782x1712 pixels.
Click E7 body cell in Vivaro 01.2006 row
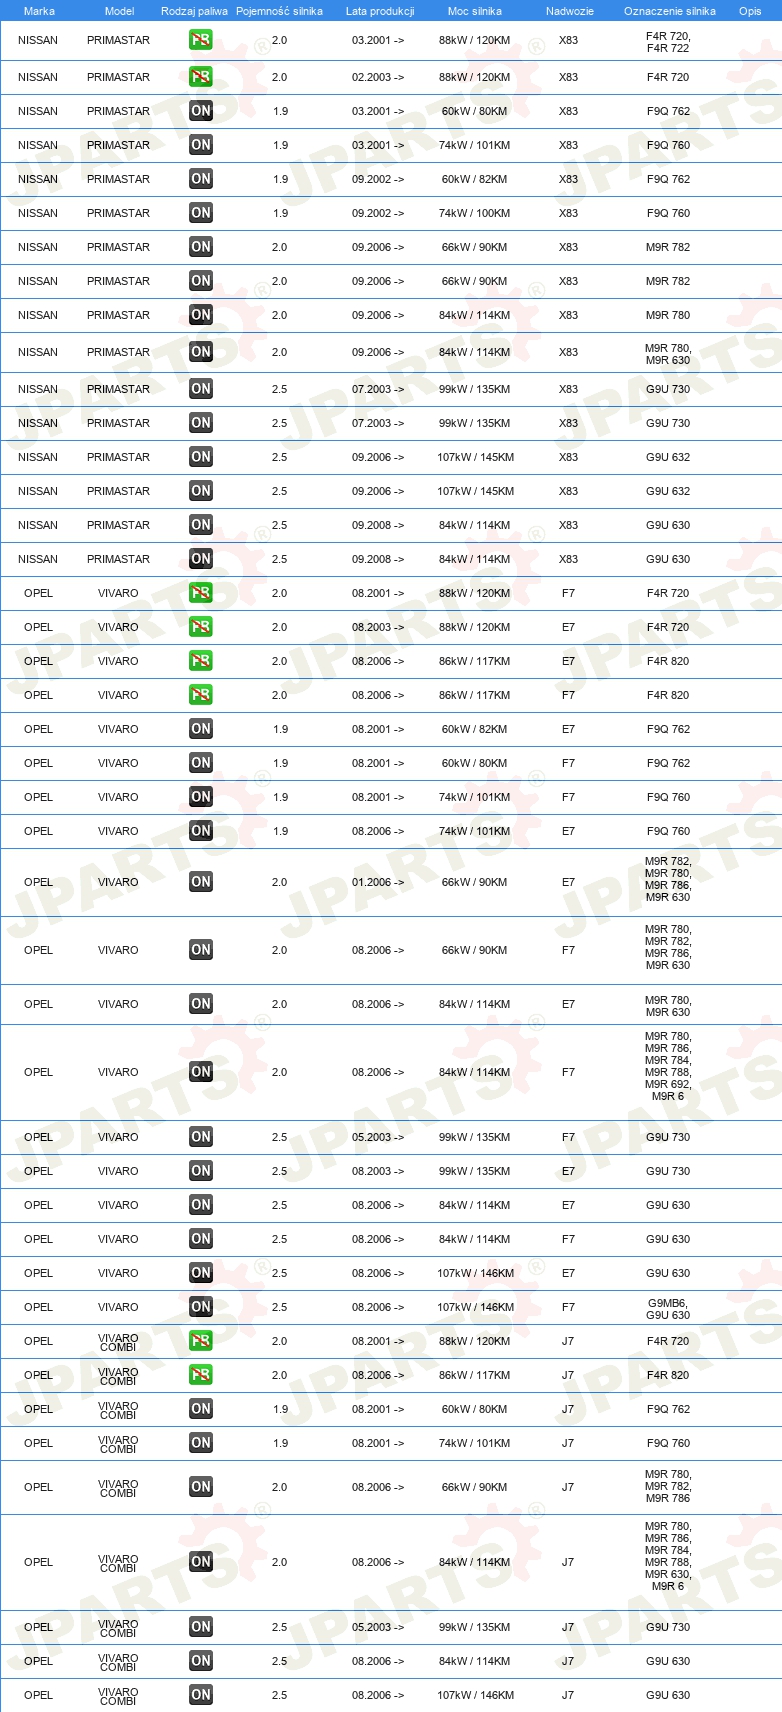pos(568,882)
